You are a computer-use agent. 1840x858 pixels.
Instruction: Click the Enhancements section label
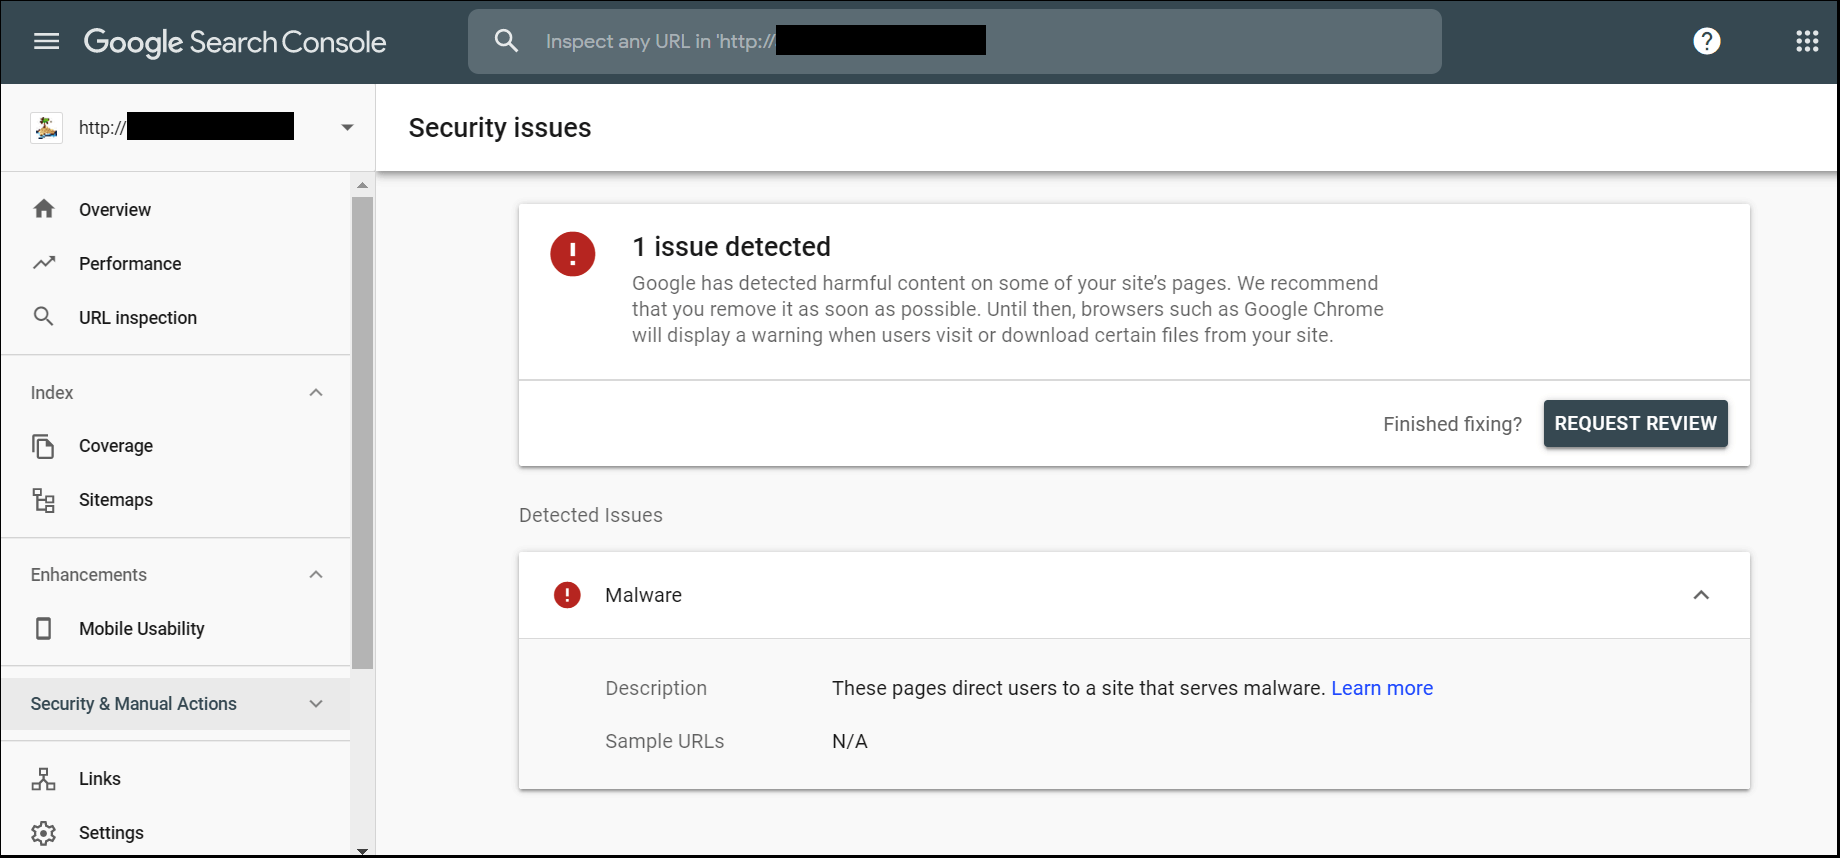click(89, 574)
